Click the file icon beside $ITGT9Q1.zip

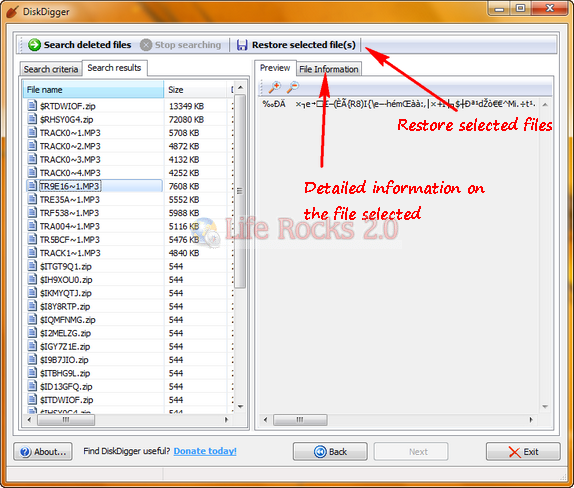[x=32, y=266]
